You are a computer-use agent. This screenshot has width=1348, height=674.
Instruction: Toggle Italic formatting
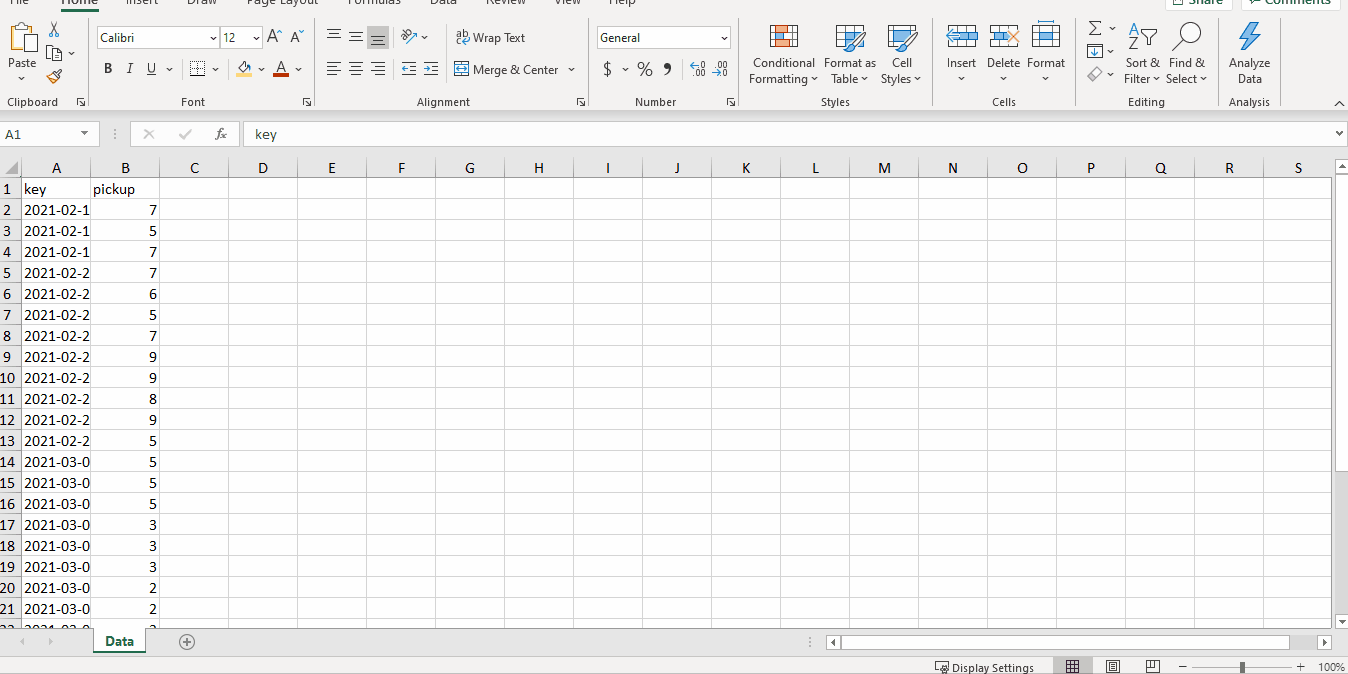click(x=130, y=69)
